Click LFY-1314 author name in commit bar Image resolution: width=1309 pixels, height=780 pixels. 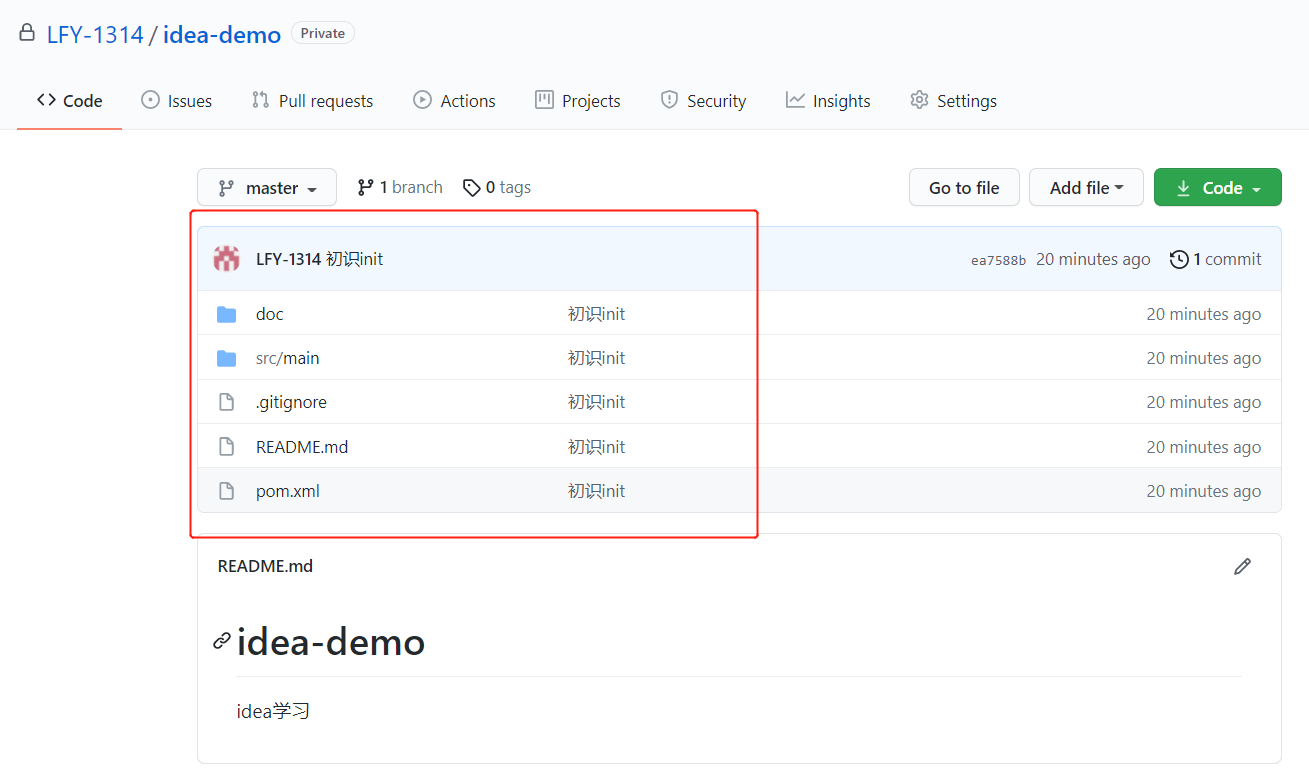(288, 259)
